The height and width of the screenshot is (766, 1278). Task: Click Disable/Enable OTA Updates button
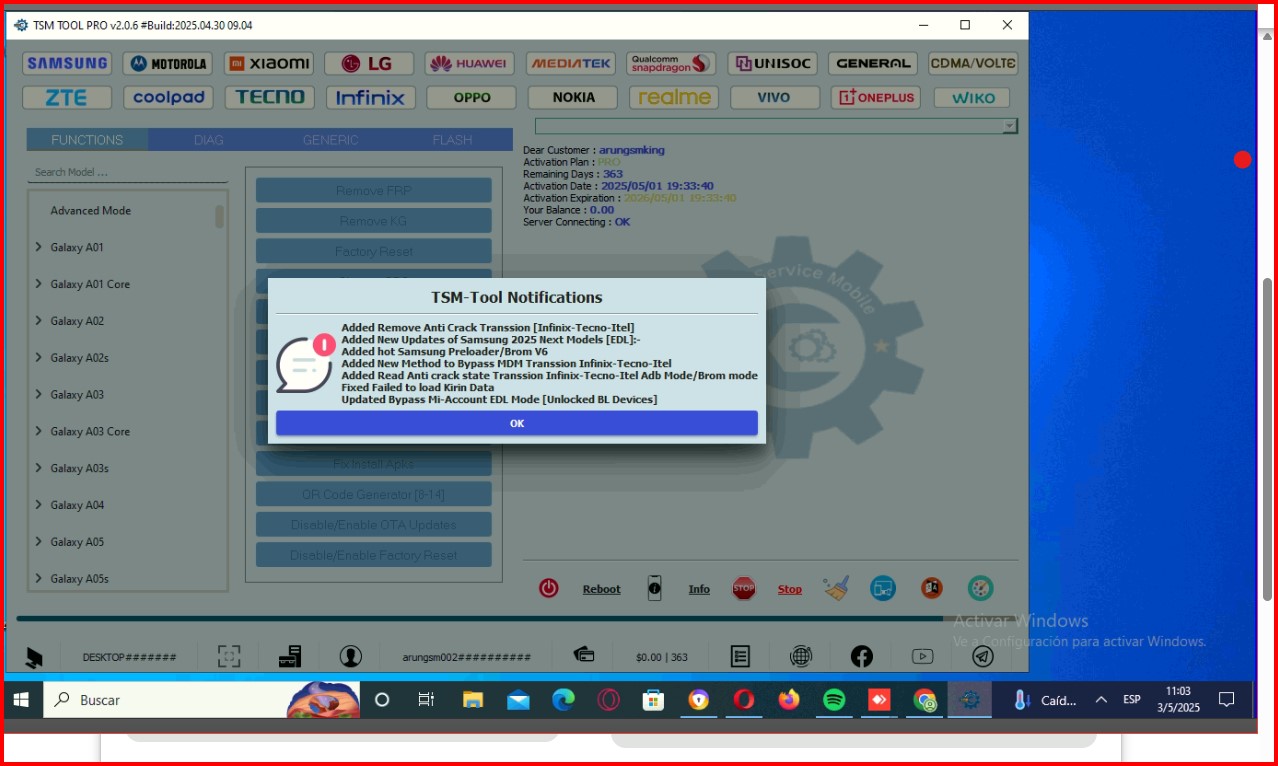point(373,524)
